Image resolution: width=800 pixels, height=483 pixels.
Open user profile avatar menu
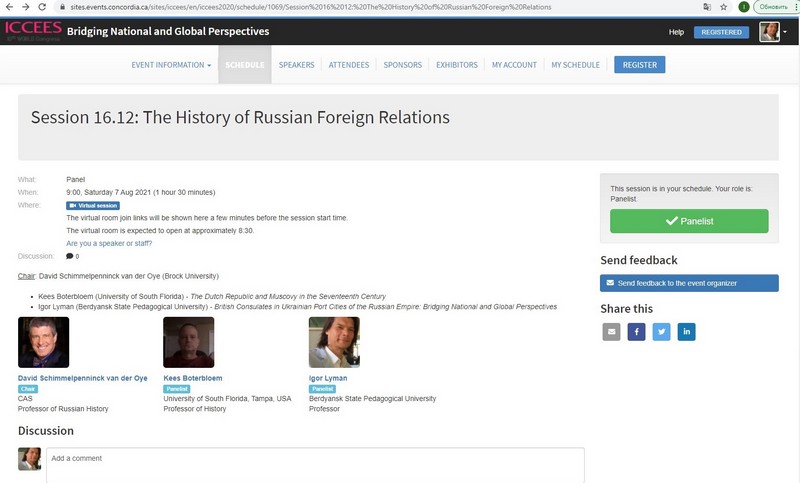click(769, 32)
